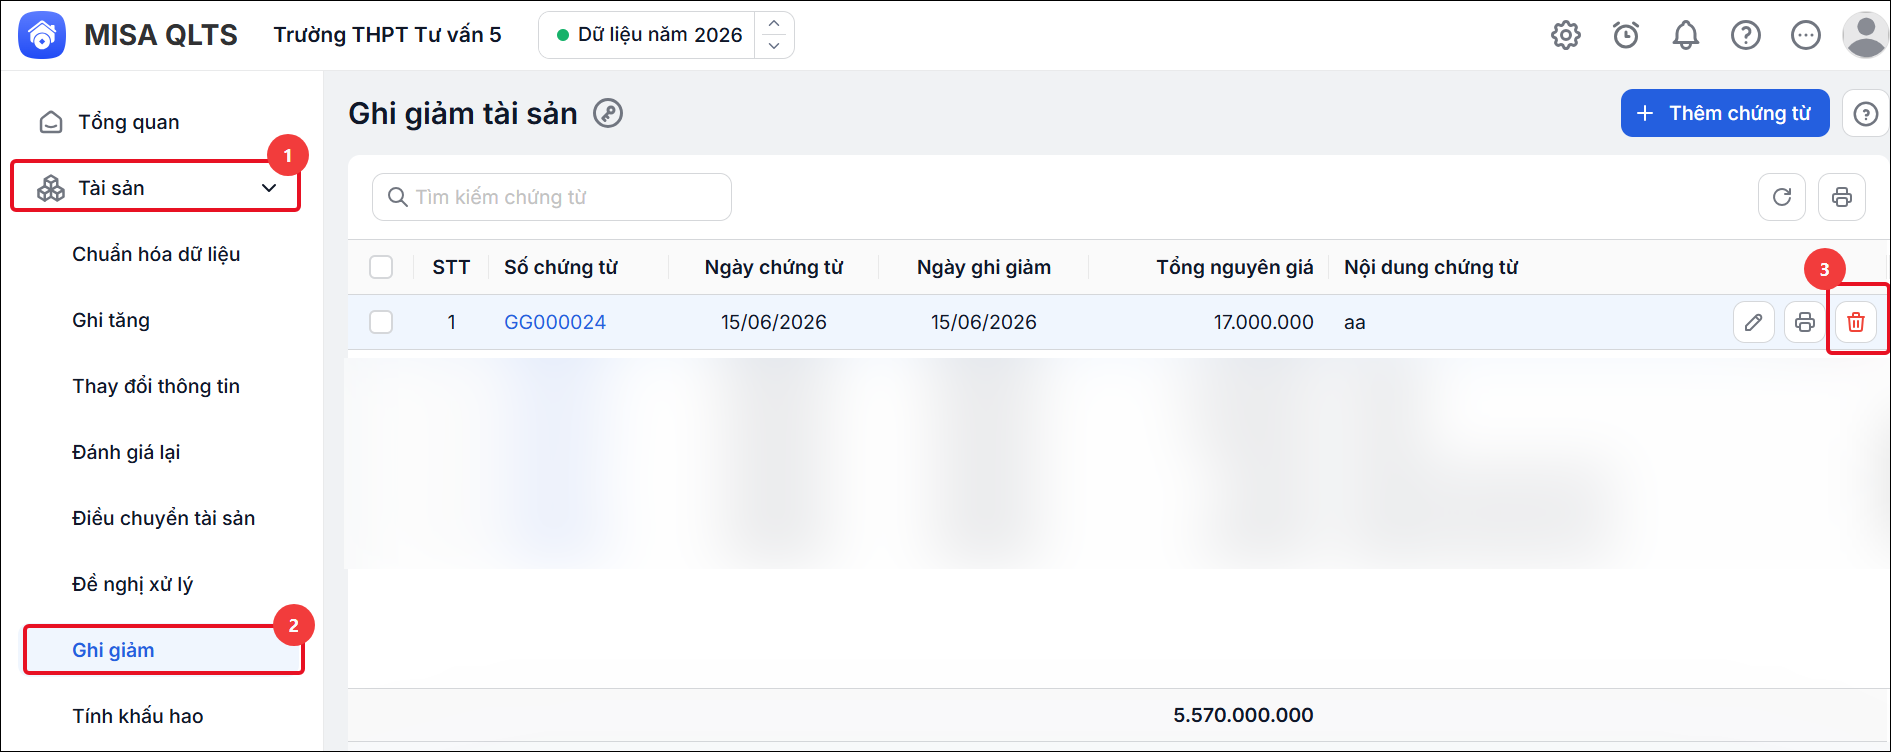Image resolution: width=1891 pixels, height=752 pixels.
Task: Click the Tổng nguyên giá column header
Action: click(1235, 267)
